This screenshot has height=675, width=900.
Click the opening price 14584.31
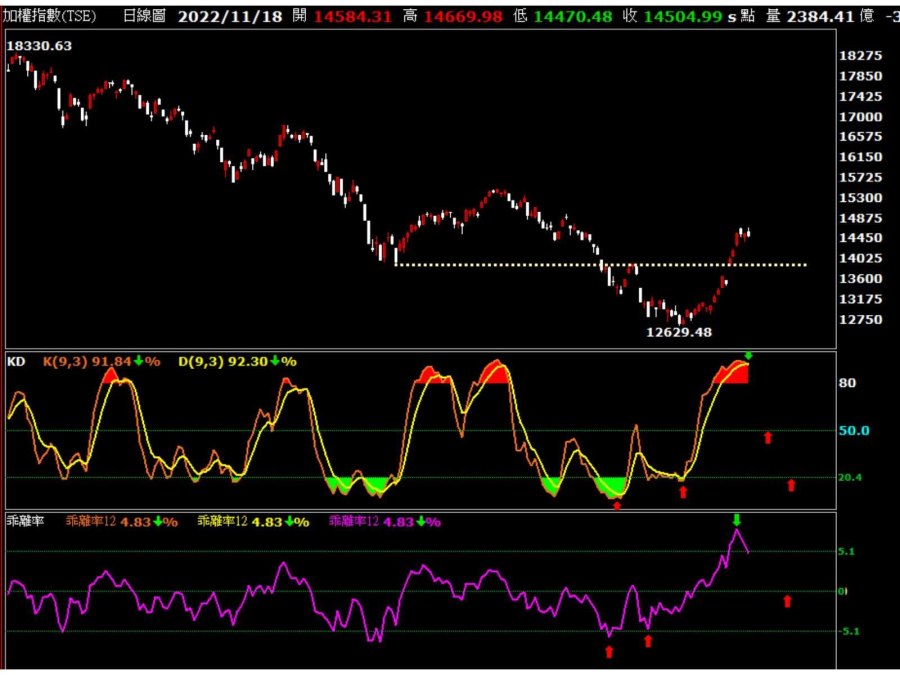pos(352,16)
